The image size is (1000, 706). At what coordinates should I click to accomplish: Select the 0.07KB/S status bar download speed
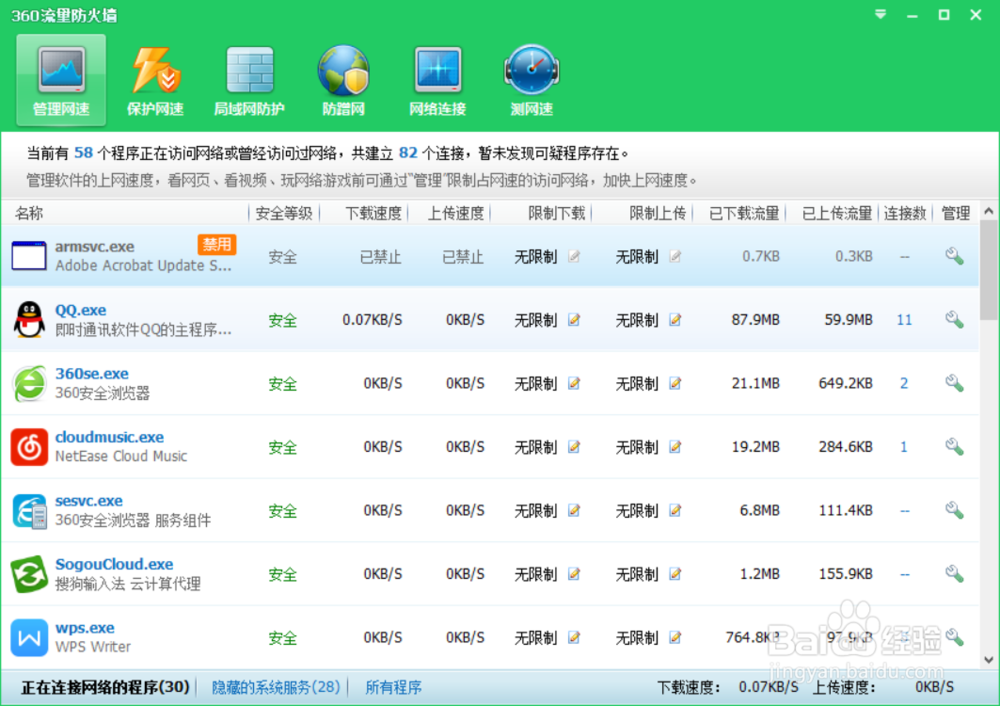[x=768, y=687]
